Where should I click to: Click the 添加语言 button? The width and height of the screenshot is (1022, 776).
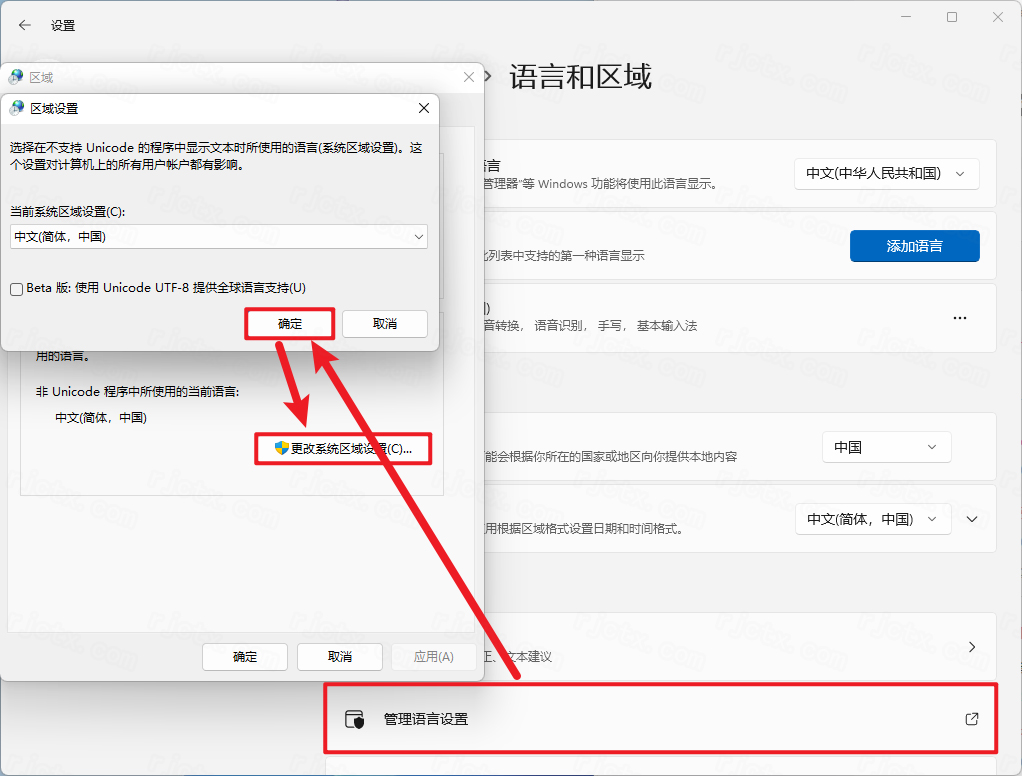pos(914,245)
